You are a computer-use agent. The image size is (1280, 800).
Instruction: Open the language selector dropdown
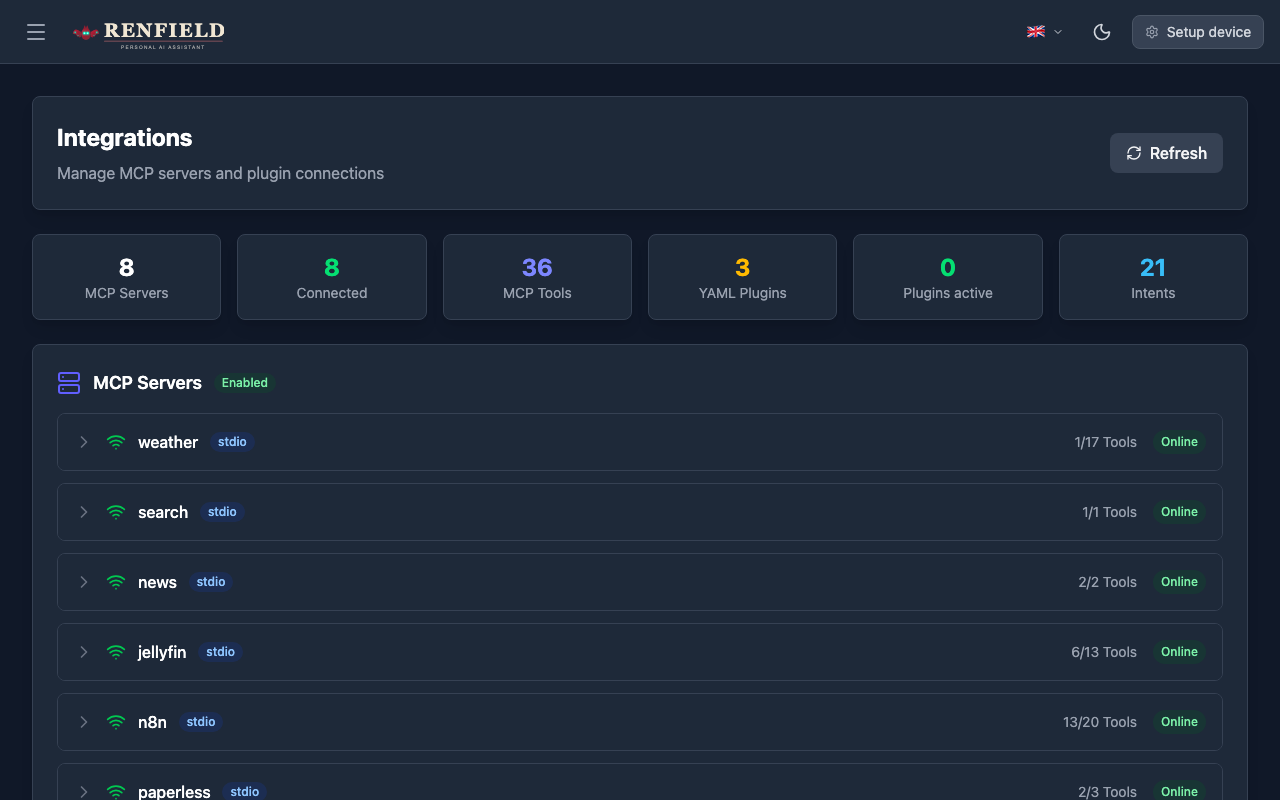(x=1043, y=32)
